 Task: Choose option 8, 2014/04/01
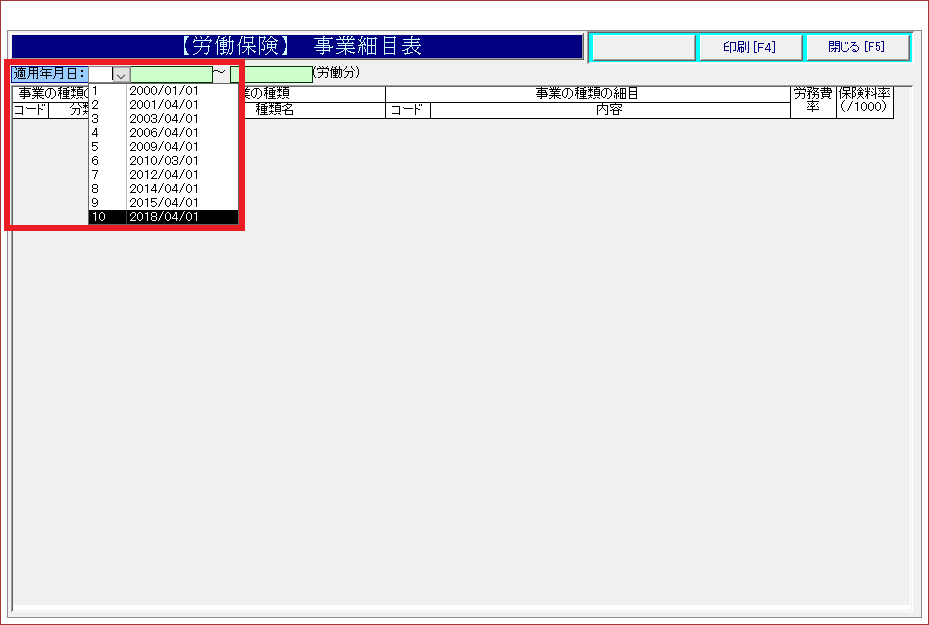(x=164, y=188)
